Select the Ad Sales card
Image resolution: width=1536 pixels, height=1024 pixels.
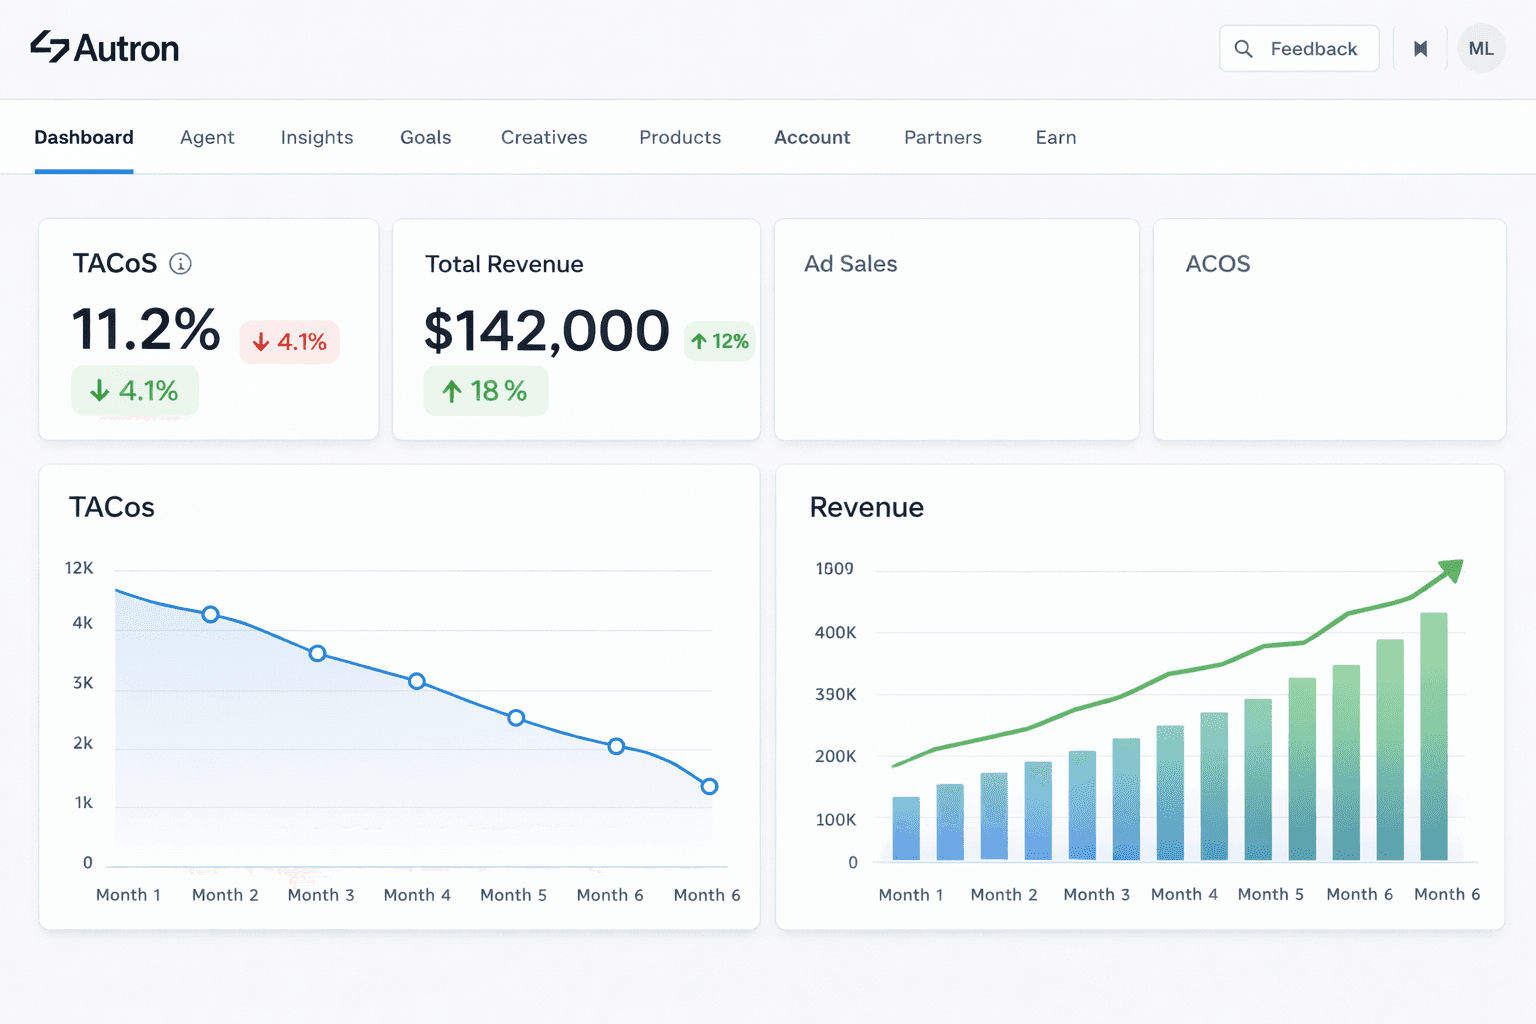click(956, 328)
